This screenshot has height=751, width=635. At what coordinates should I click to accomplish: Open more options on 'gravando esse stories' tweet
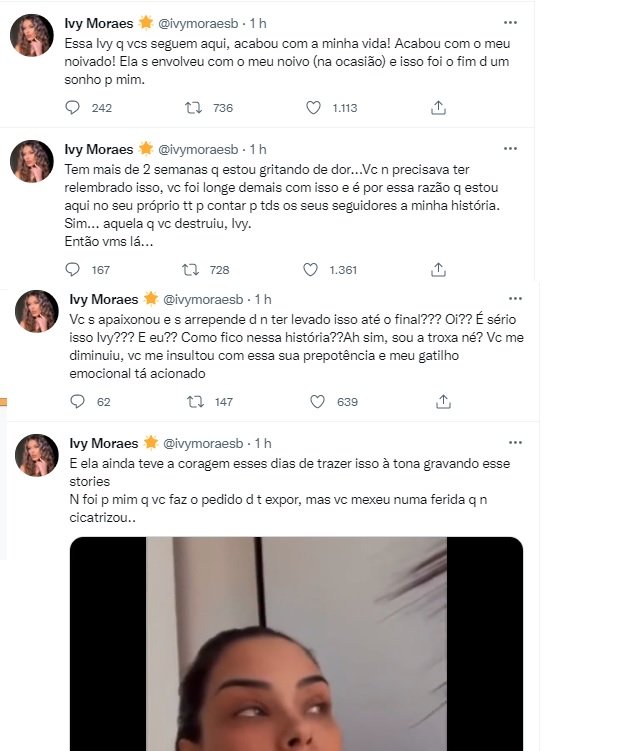point(514,442)
